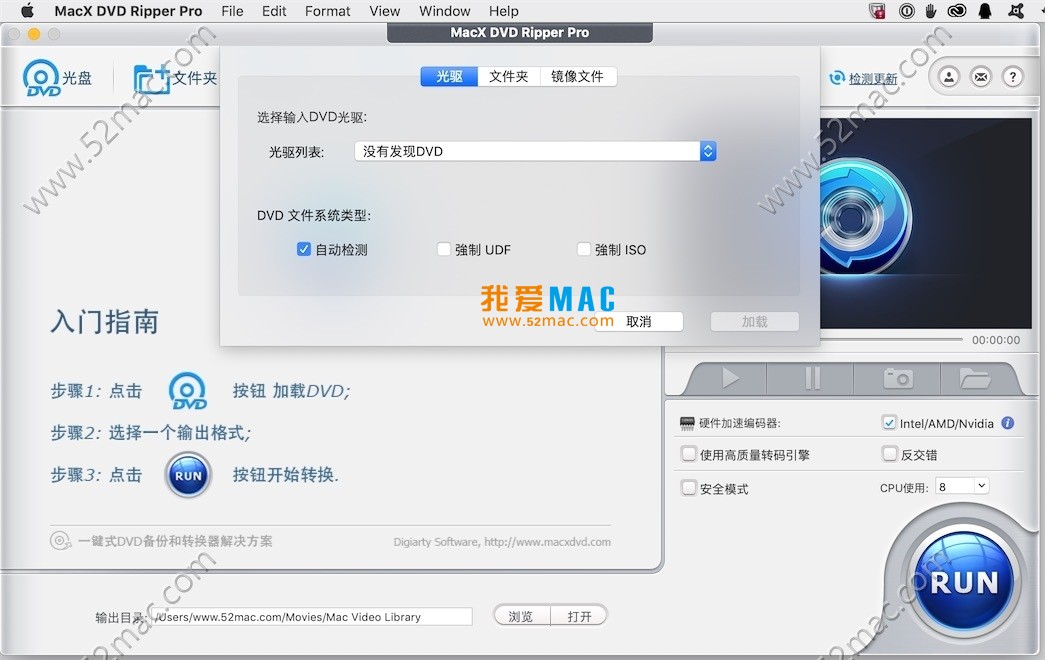Open the View menu

[385, 11]
